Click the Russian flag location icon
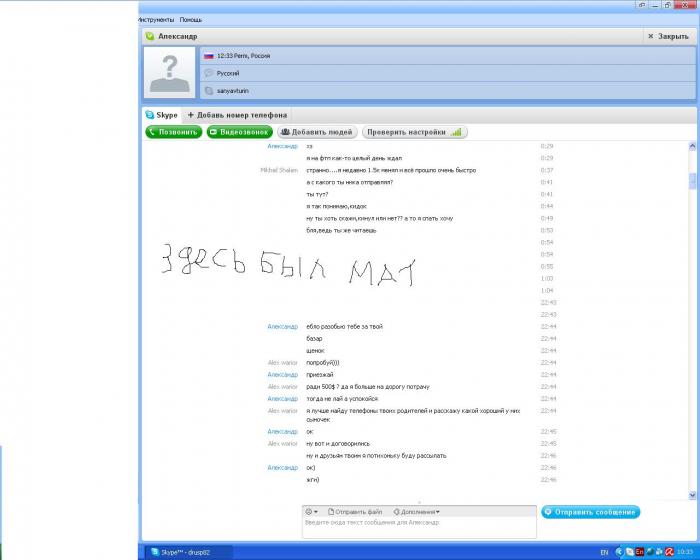The height and width of the screenshot is (560, 700). click(208, 56)
